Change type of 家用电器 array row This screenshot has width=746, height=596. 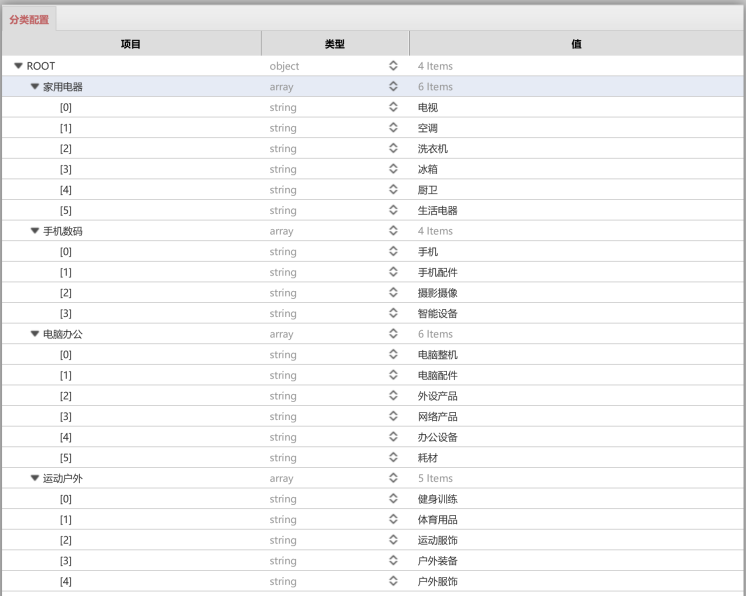(x=393, y=87)
